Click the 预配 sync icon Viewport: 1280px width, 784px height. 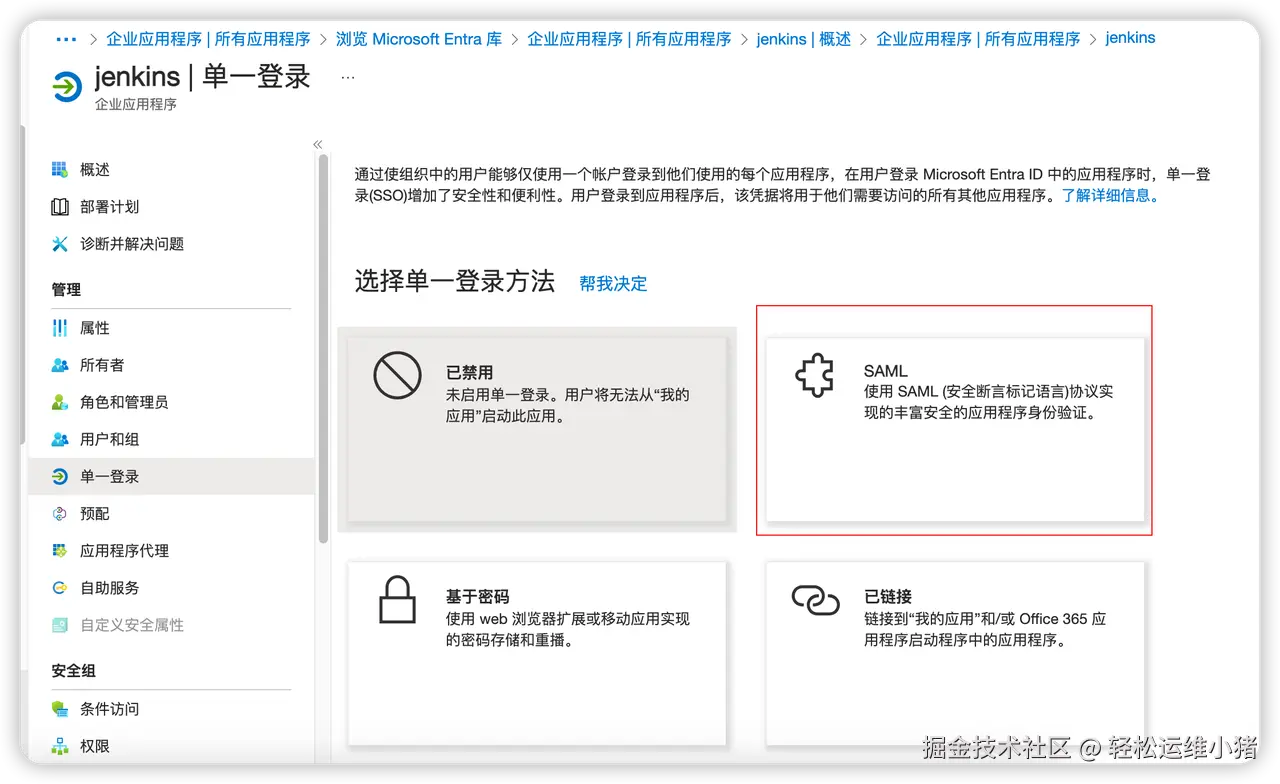click(60, 514)
